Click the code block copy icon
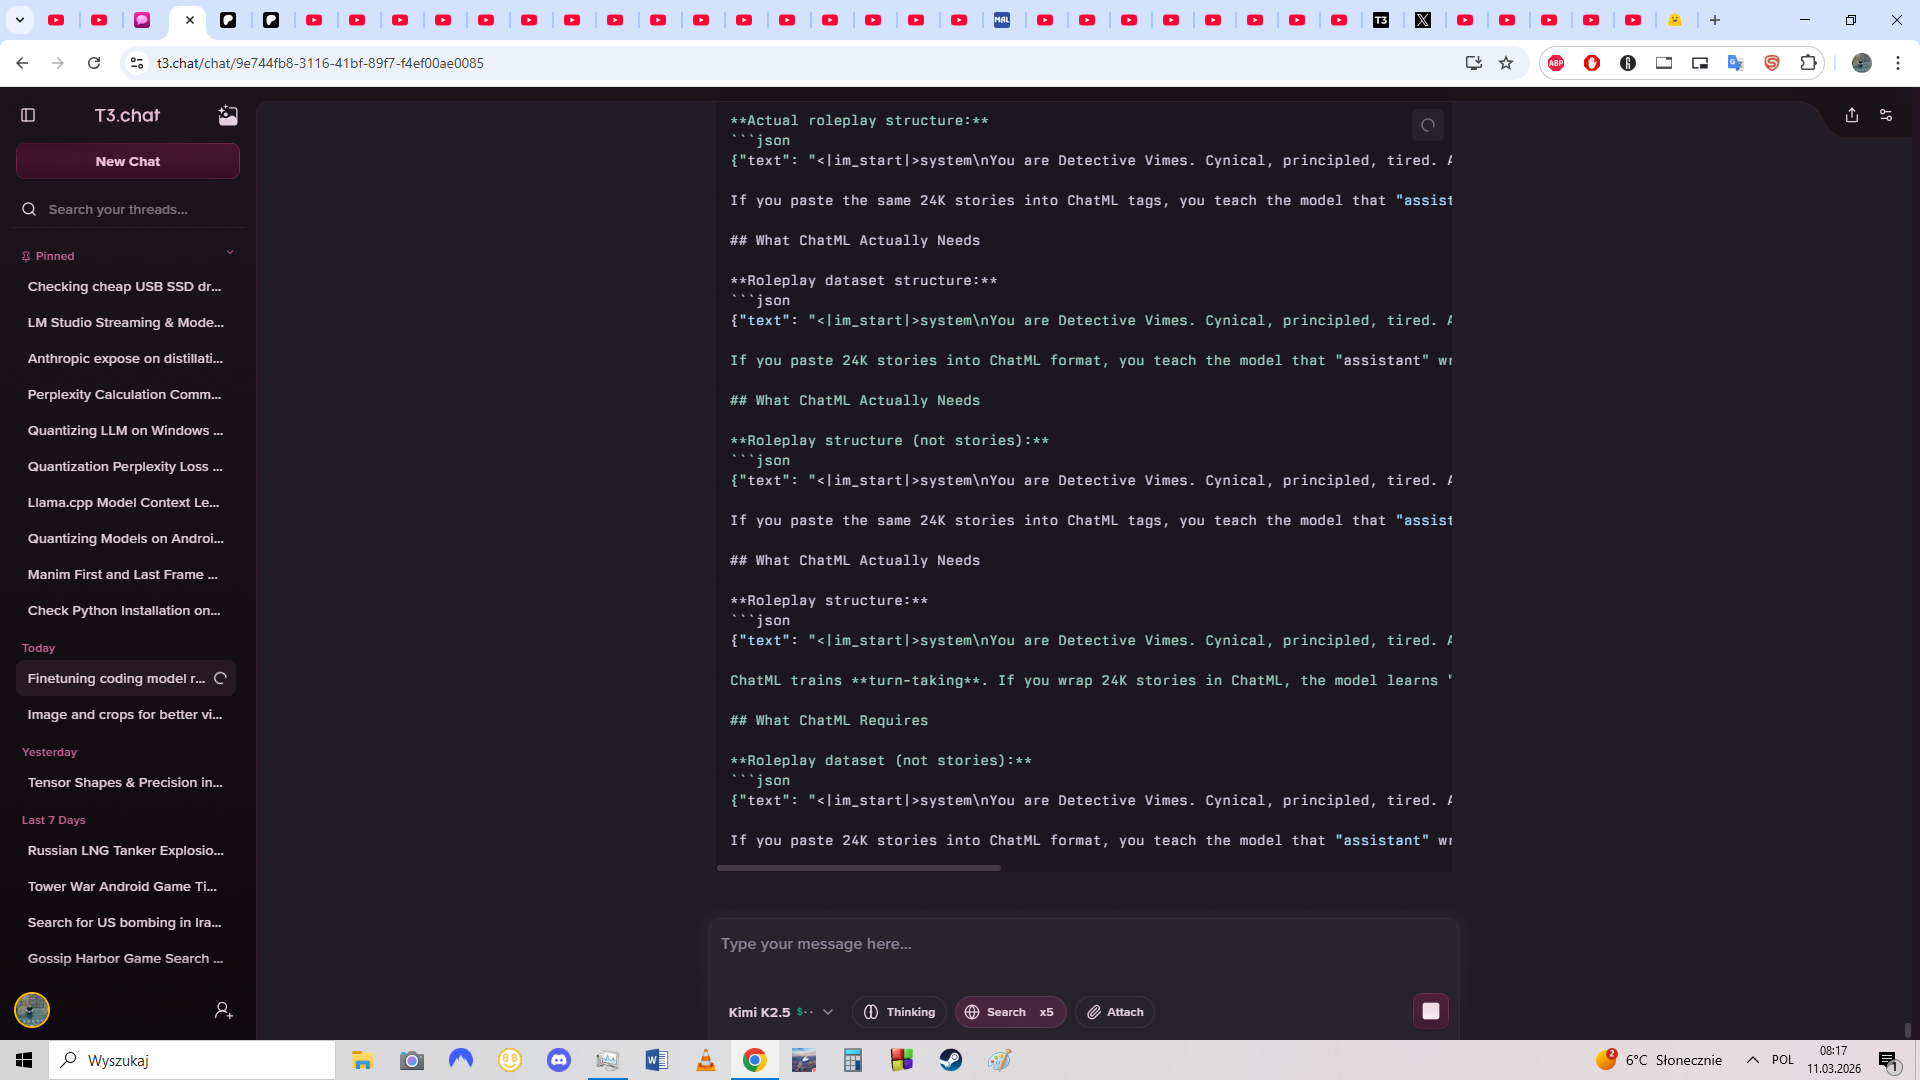 click(1428, 125)
